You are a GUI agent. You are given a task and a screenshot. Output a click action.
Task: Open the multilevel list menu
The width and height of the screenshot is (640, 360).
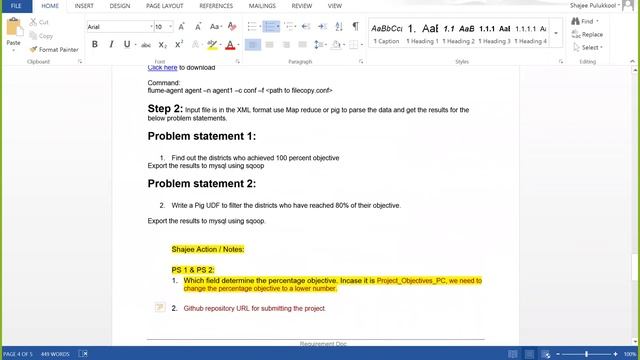[289, 27]
